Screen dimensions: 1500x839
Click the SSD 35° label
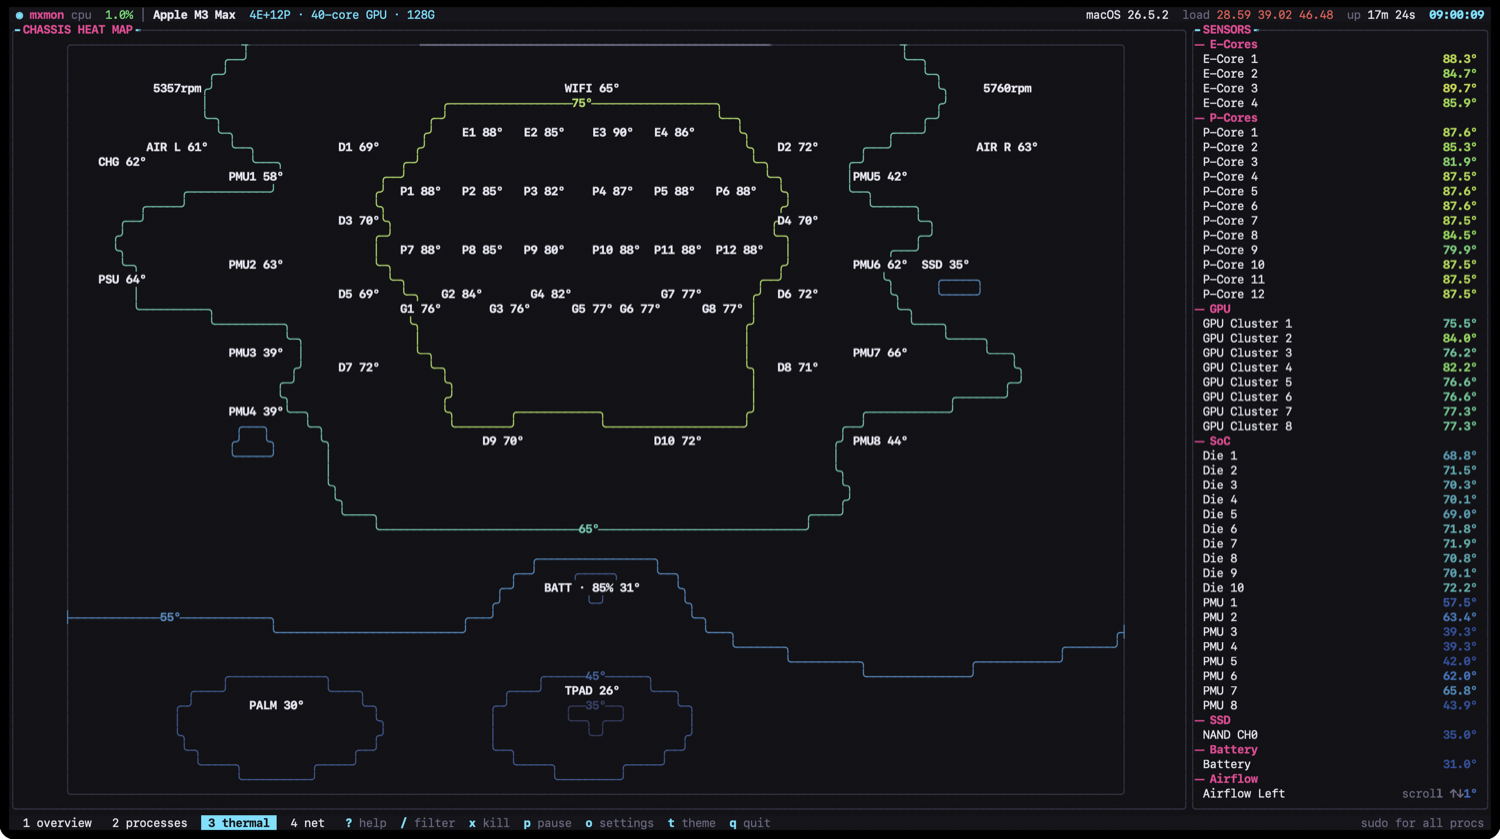coord(945,265)
